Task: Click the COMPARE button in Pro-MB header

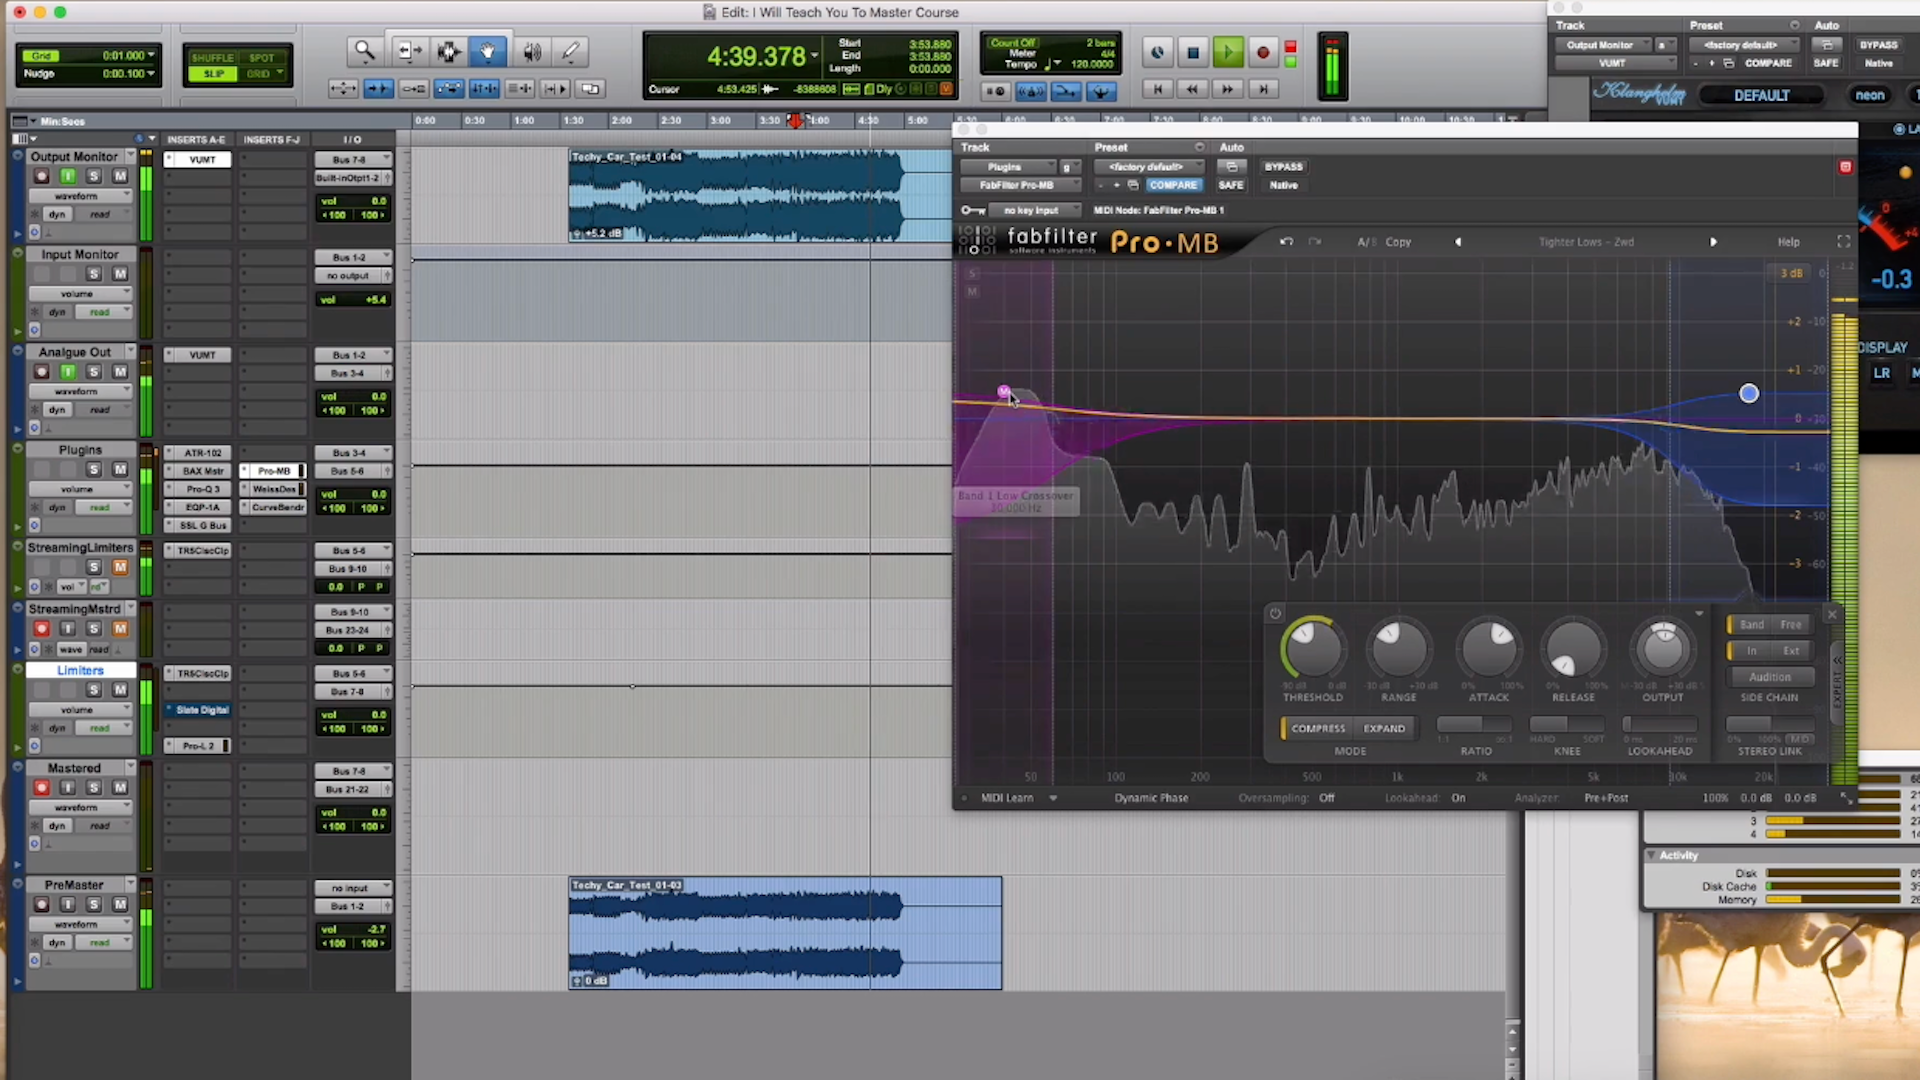Action: 1173,185
